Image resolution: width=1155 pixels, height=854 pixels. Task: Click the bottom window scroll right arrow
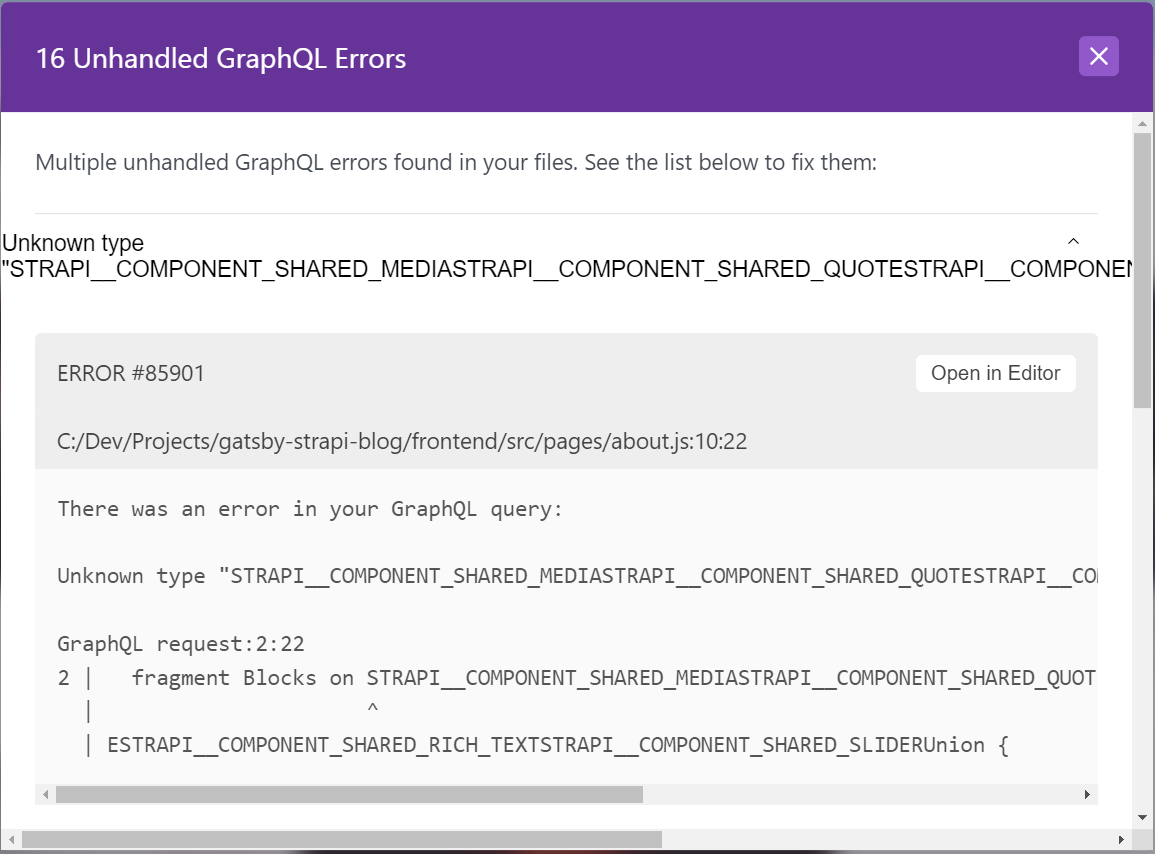coord(1121,839)
